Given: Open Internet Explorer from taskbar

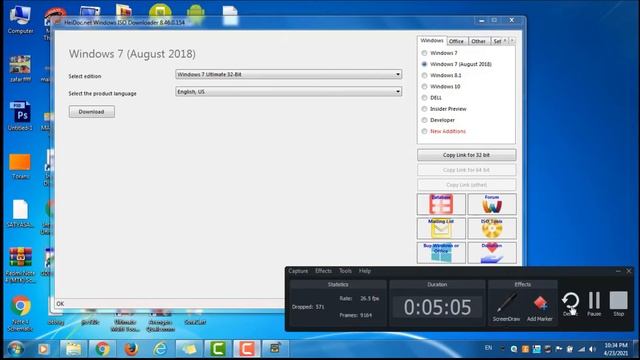Looking at the screenshot, I should pyautogui.click(x=160, y=349).
